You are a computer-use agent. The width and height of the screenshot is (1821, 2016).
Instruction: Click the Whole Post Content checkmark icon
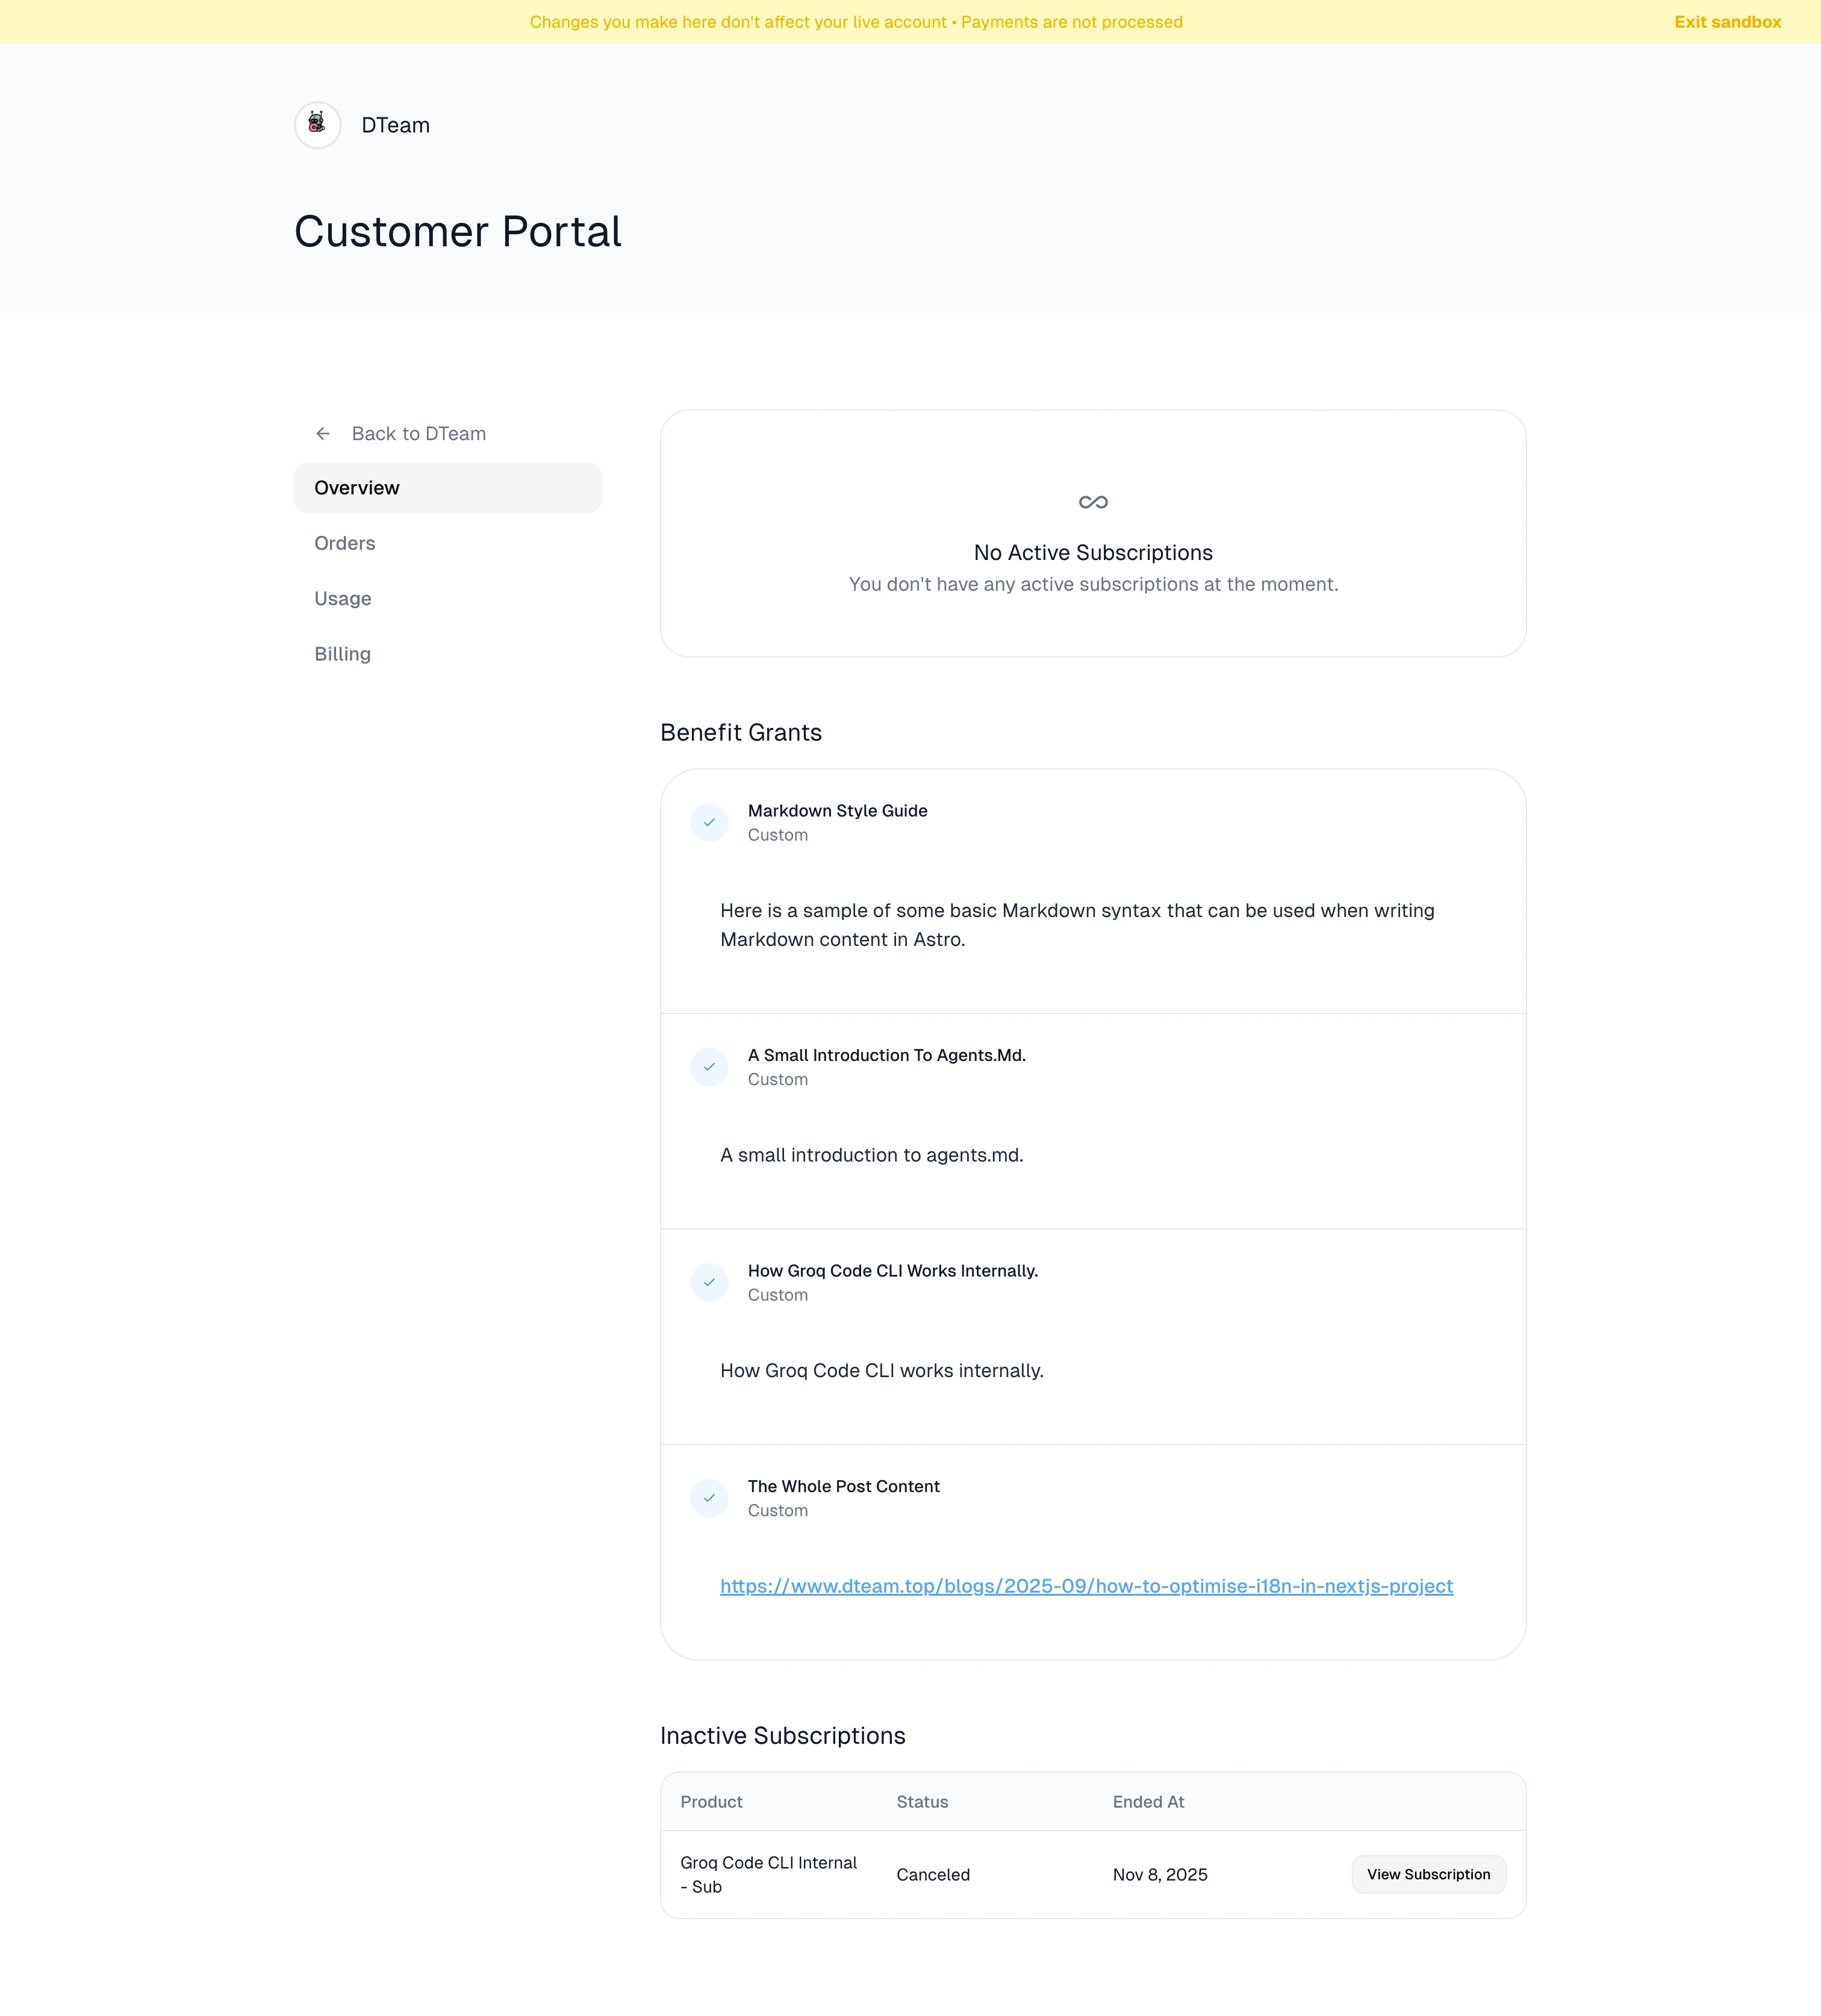(709, 1498)
